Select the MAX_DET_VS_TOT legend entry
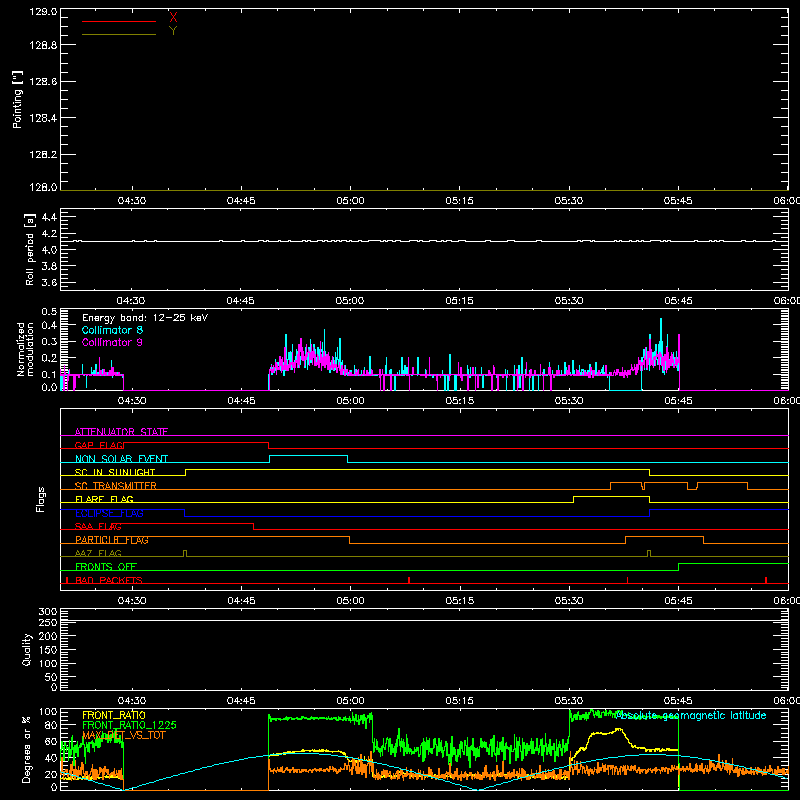This screenshot has height=800, width=800. tap(124, 735)
